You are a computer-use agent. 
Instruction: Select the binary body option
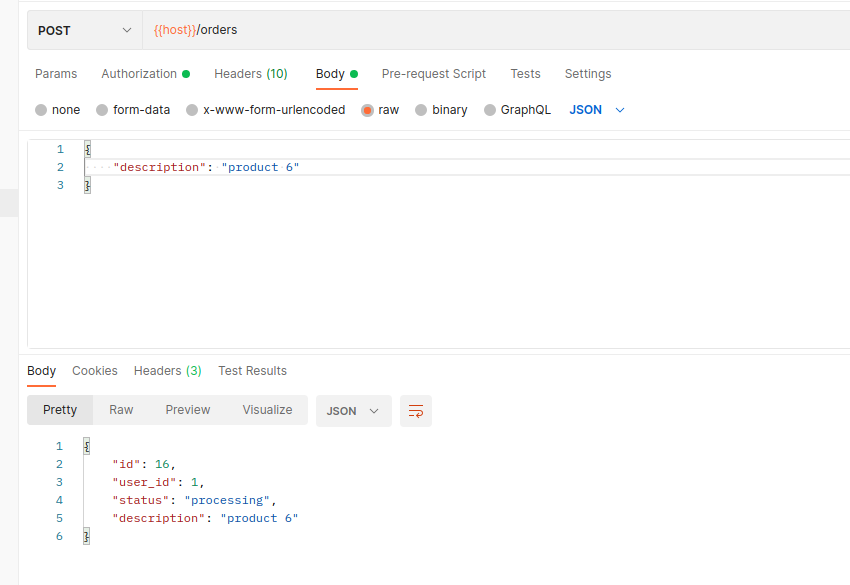[x=441, y=110]
